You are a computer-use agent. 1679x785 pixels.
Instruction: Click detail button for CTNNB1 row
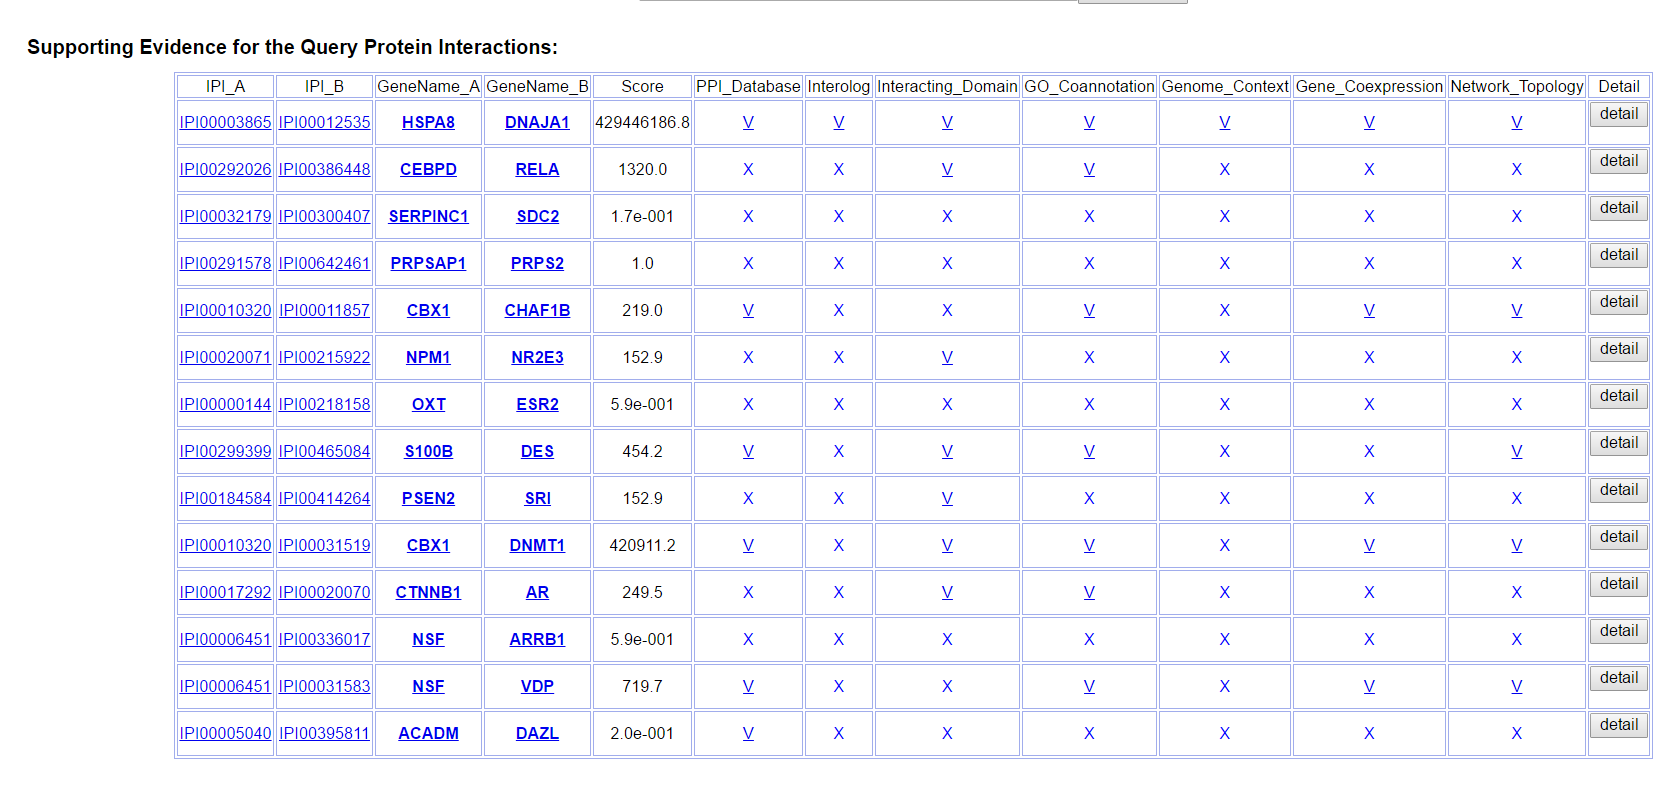[1618, 584]
